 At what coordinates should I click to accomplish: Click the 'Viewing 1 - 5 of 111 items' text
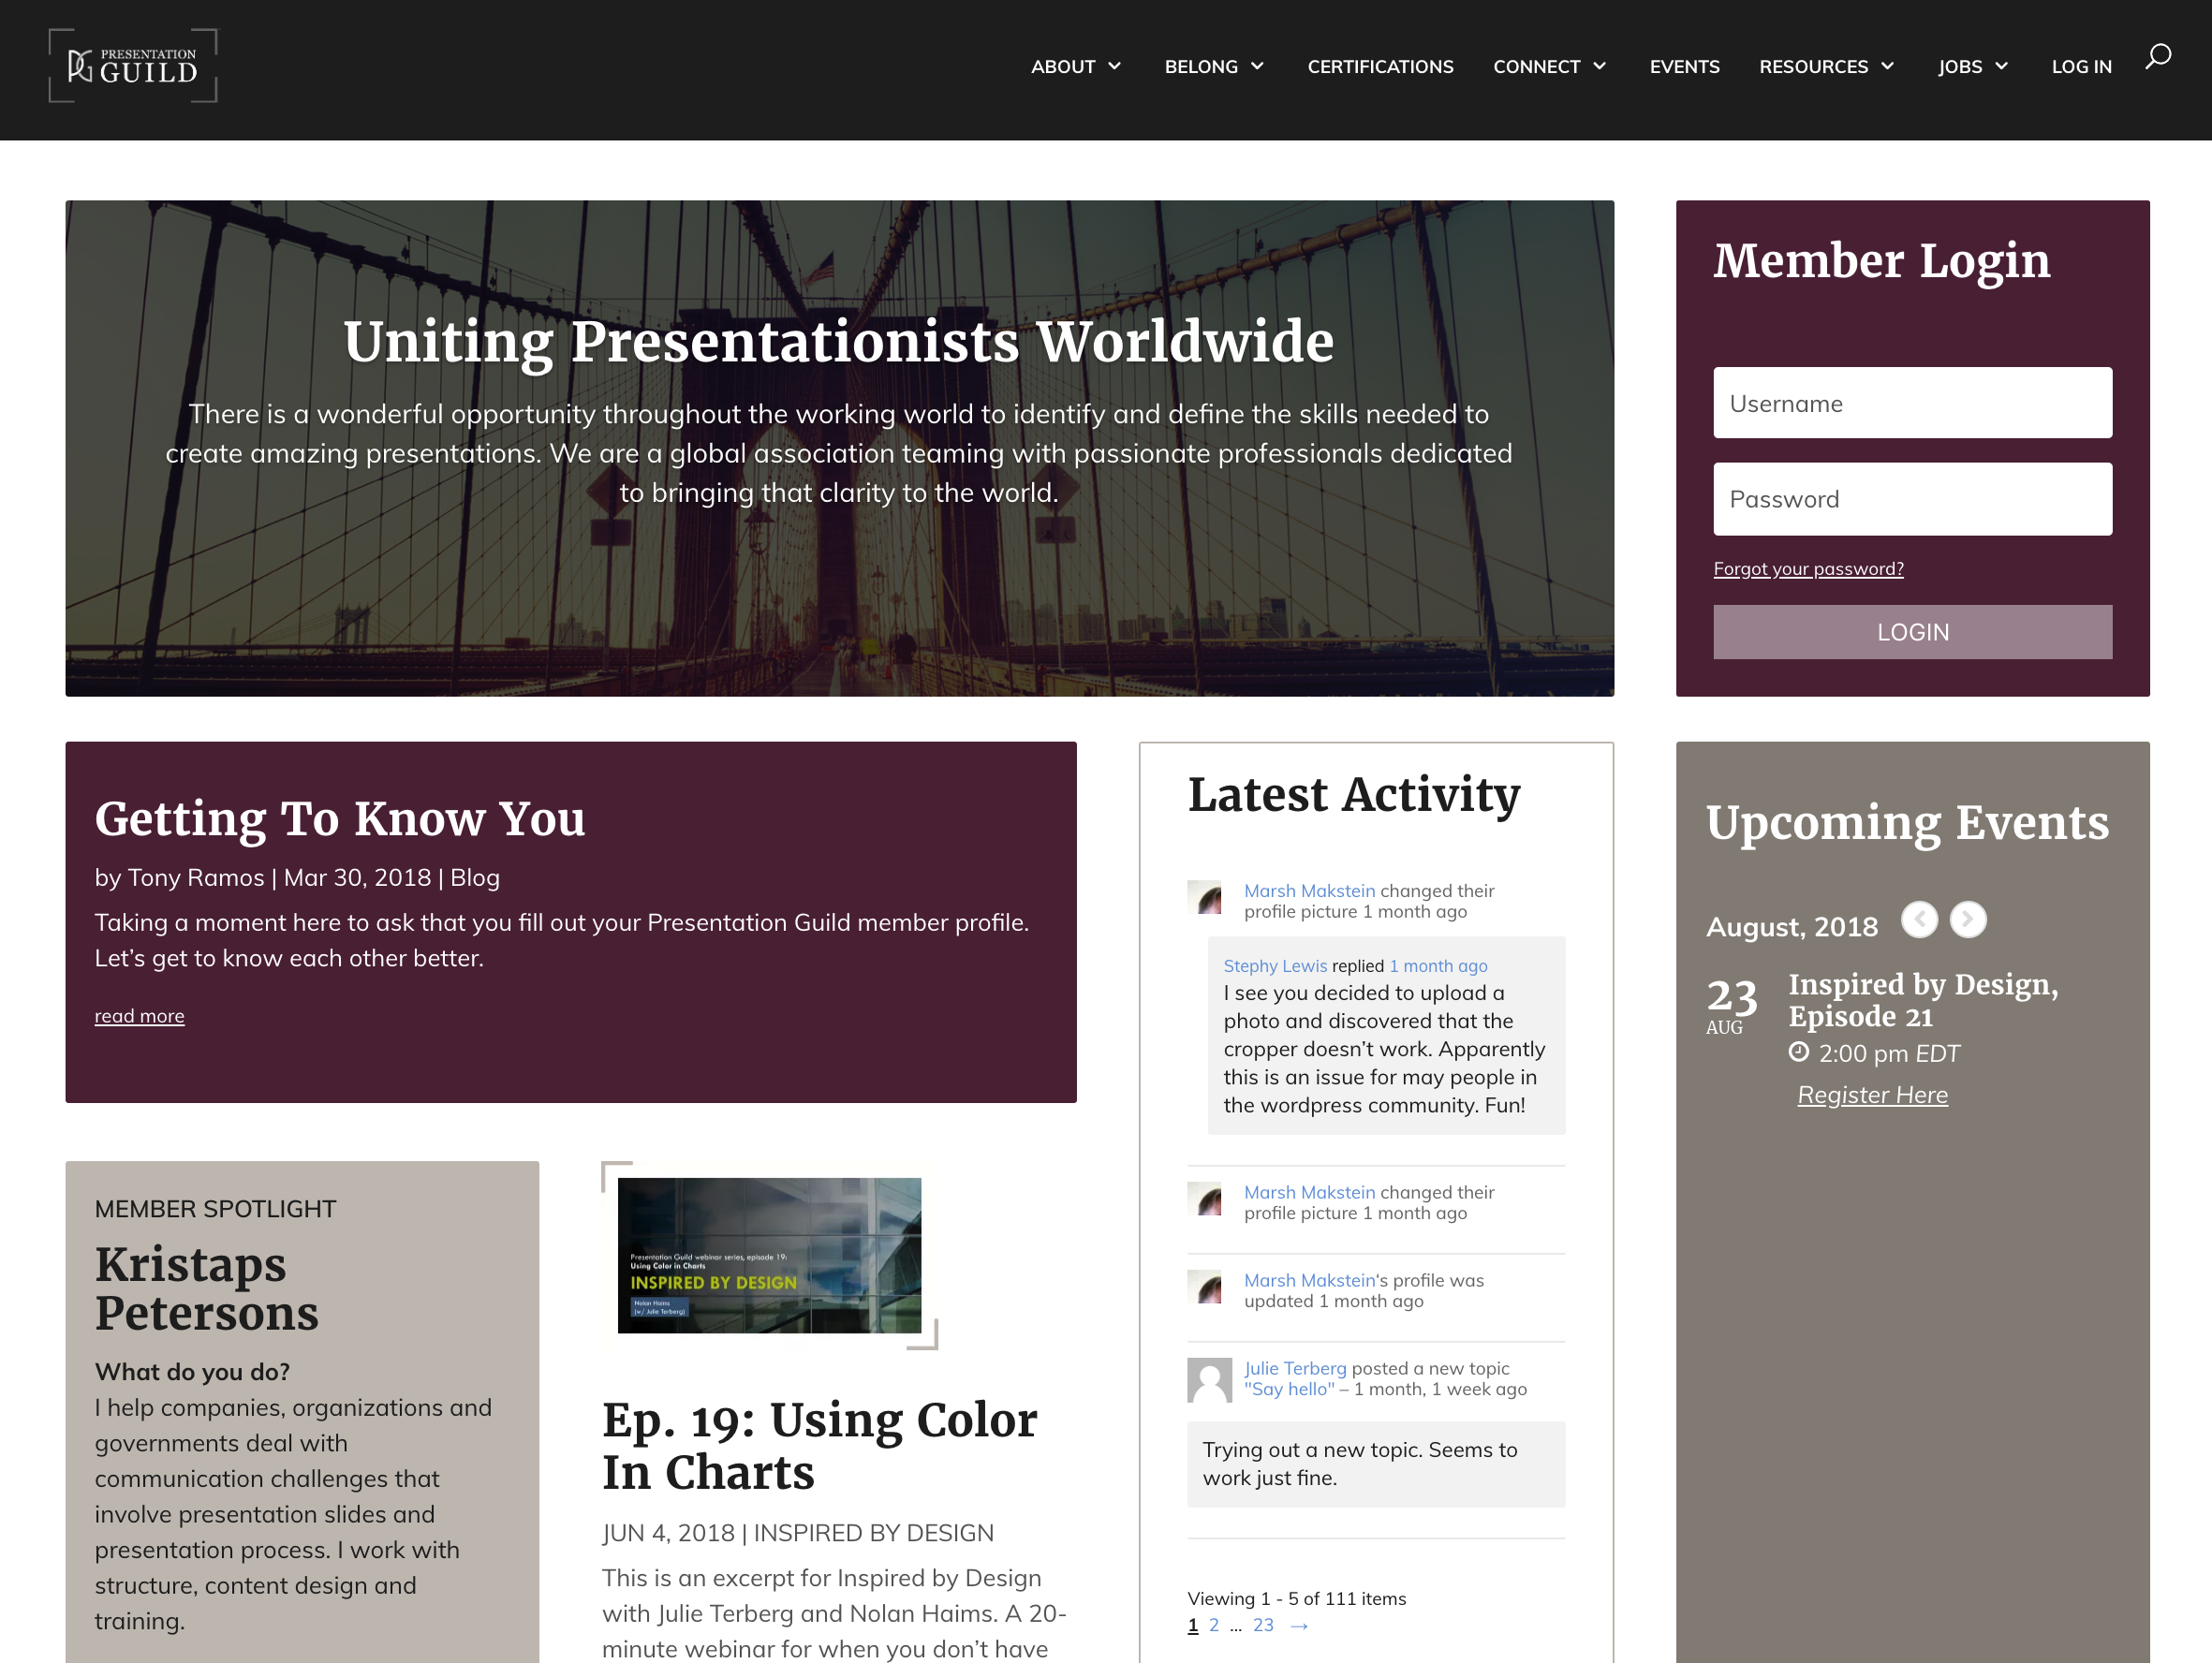[x=1296, y=1598]
